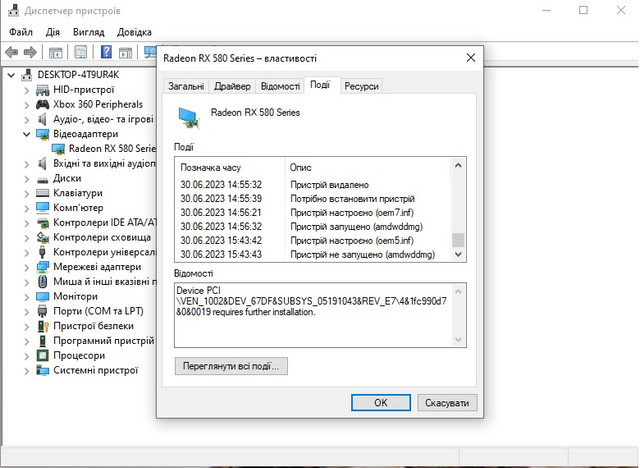
Task: Expand the Мережеві адаптери category
Action: (x=27, y=267)
